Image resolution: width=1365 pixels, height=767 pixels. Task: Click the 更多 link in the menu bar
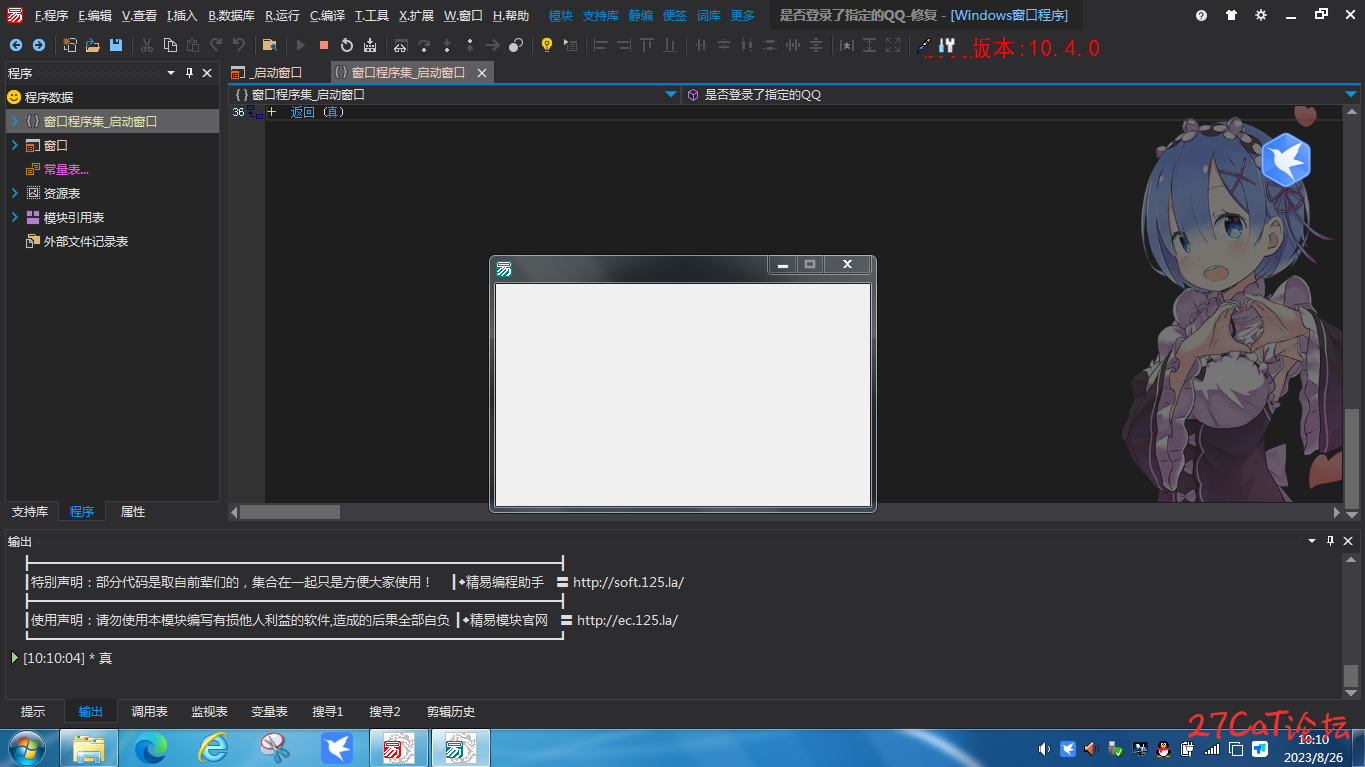742,15
